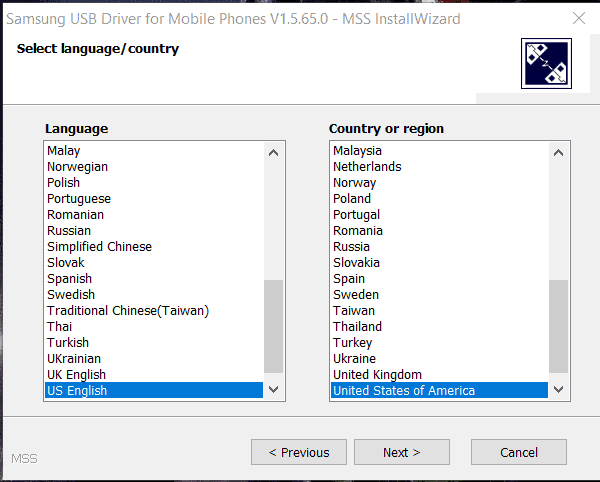Choose Romanian language
600x482 pixels.
[x=154, y=215]
